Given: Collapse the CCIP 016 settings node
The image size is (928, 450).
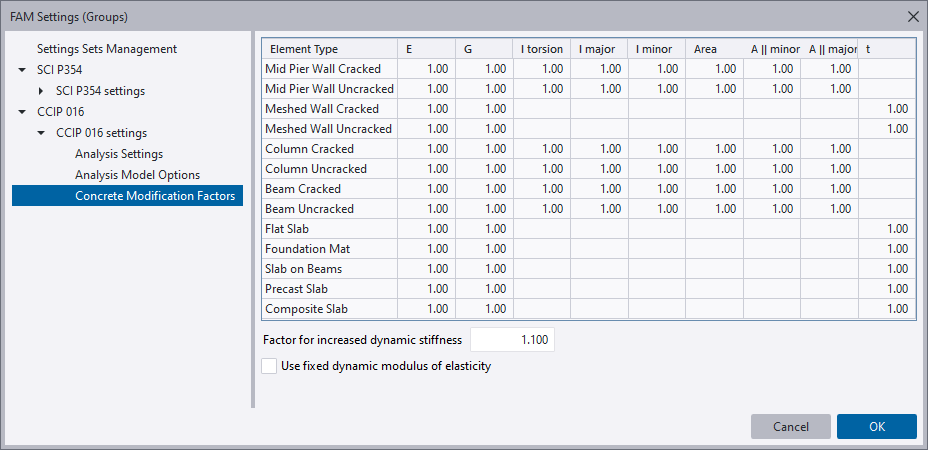Looking at the screenshot, I should 42,133.
